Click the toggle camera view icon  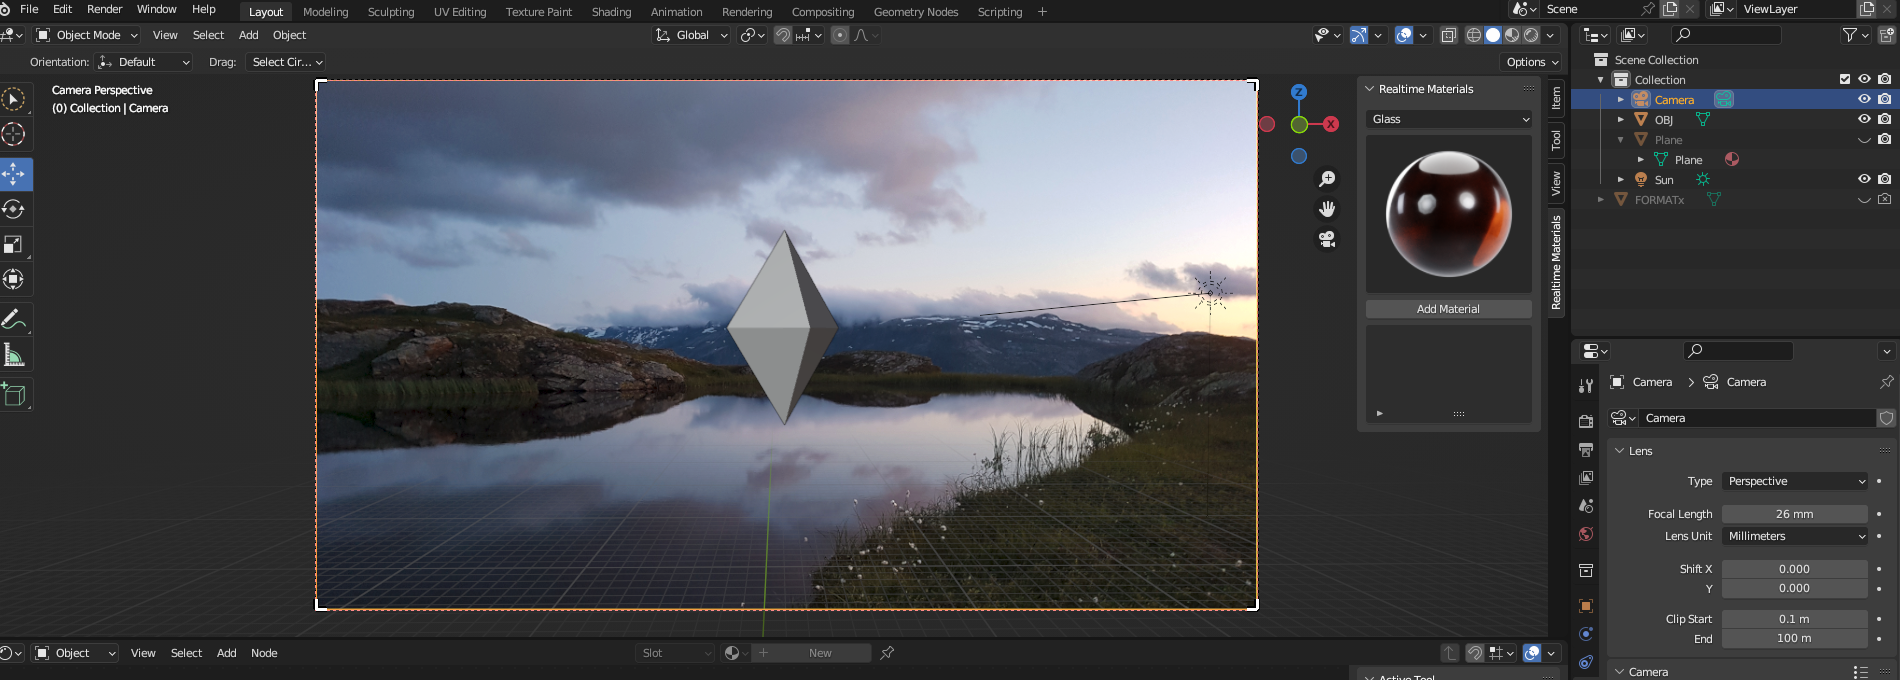click(1327, 239)
